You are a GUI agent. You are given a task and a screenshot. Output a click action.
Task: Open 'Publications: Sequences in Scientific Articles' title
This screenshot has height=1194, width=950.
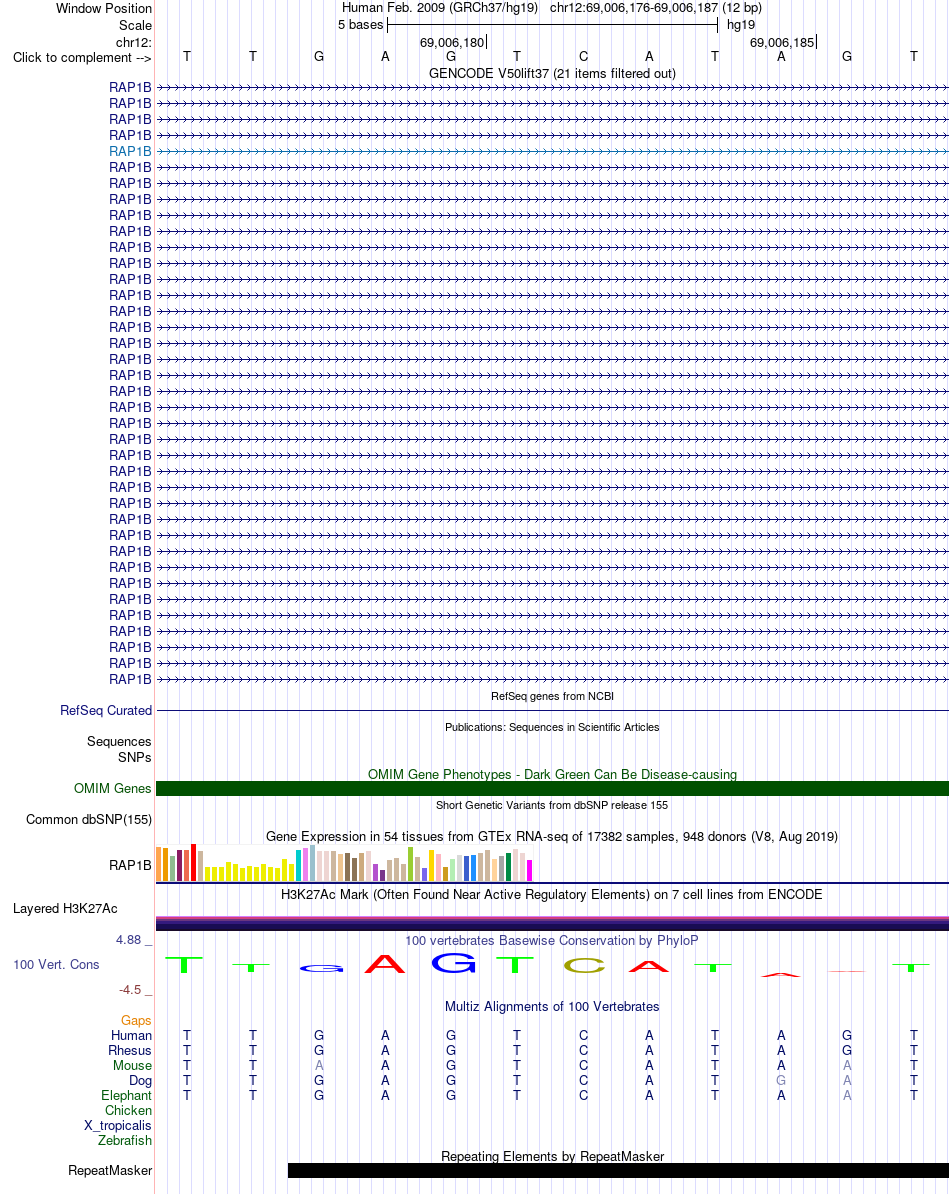coord(552,727)
